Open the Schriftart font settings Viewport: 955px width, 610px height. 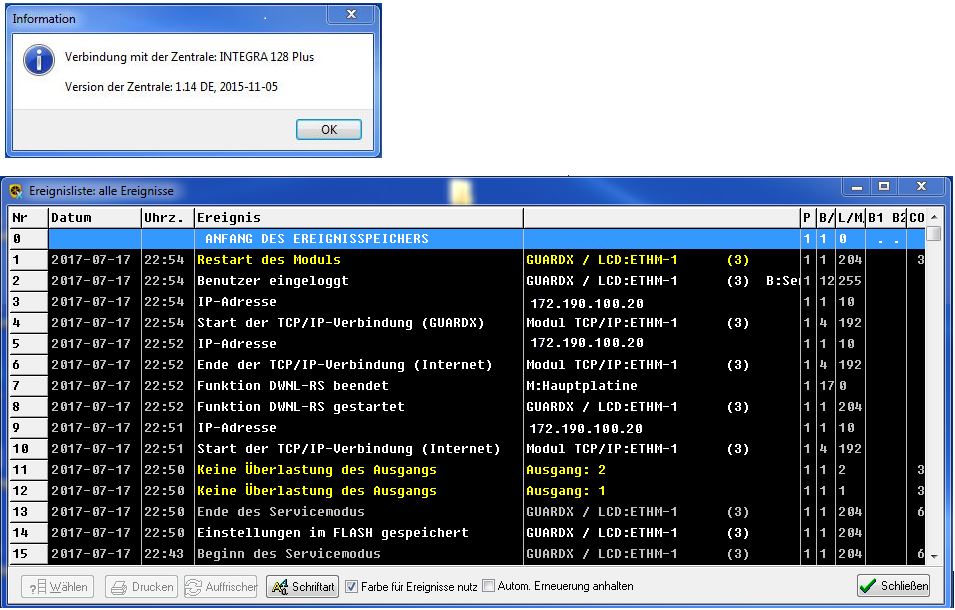click(302, 587)
